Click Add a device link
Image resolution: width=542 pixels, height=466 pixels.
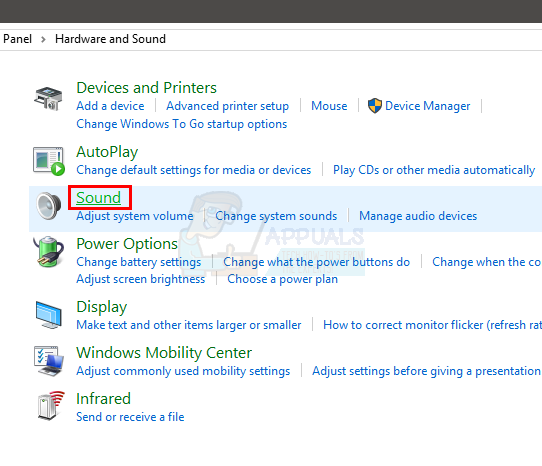coord(110,106)
